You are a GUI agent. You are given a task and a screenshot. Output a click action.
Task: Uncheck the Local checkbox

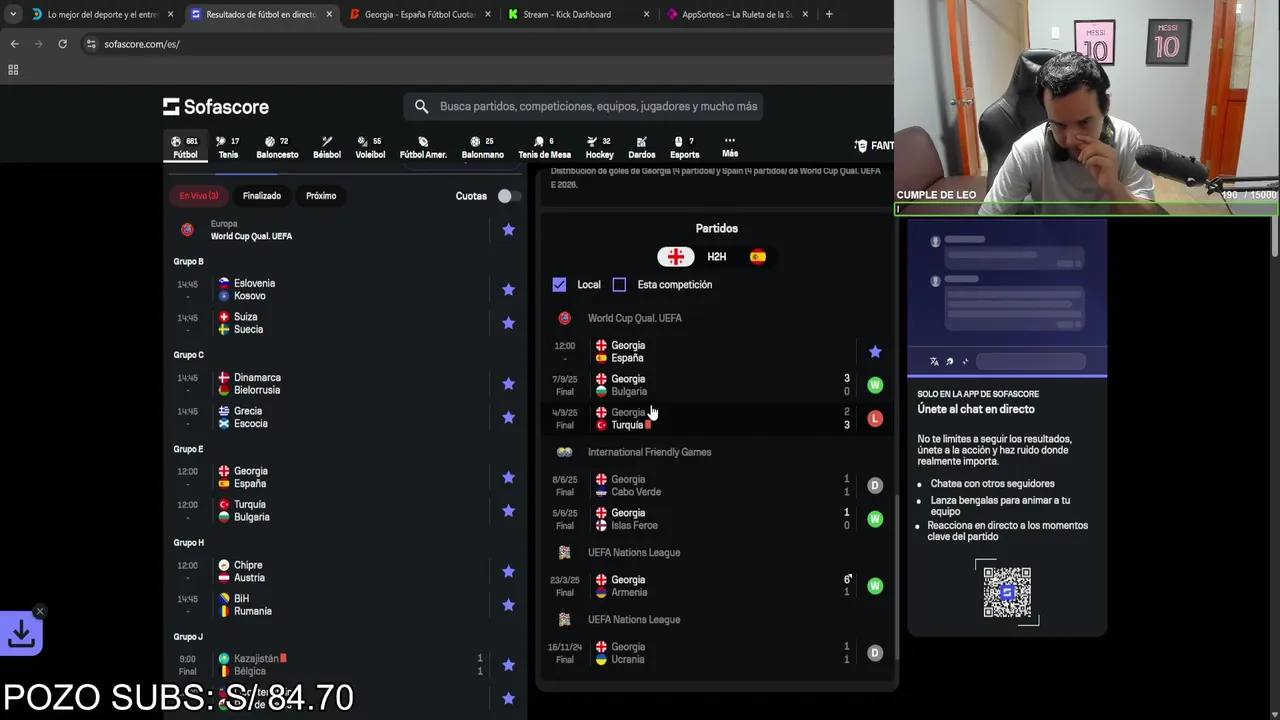(x=559, y=285)
